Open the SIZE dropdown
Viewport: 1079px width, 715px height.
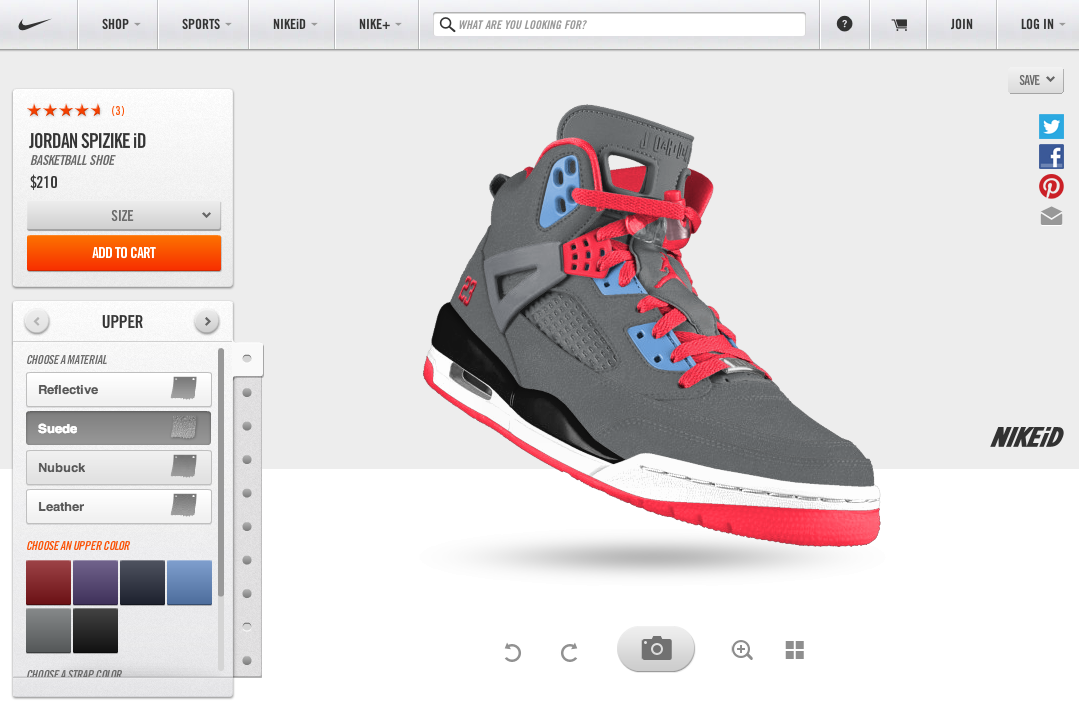124,215
